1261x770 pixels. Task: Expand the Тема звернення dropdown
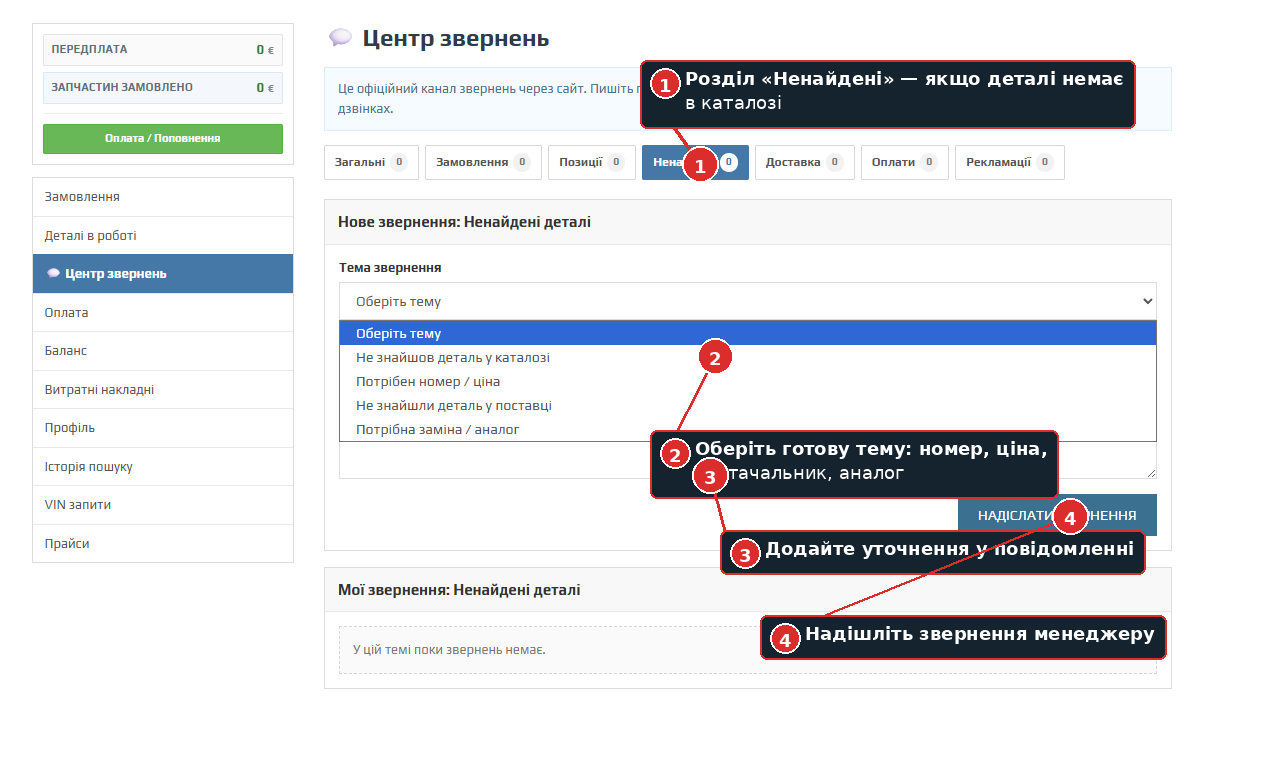[748, 301]
